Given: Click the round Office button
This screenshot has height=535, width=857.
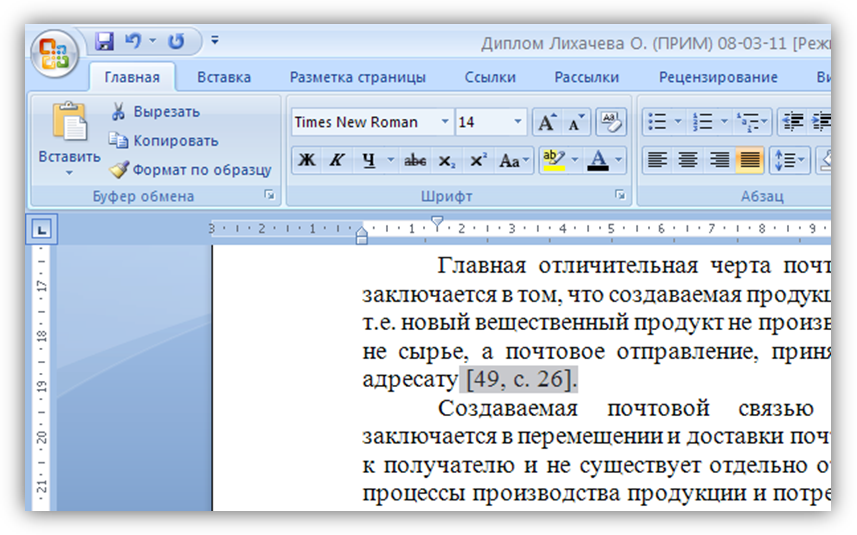Looking at the screenshot, I should coord(54,52).
